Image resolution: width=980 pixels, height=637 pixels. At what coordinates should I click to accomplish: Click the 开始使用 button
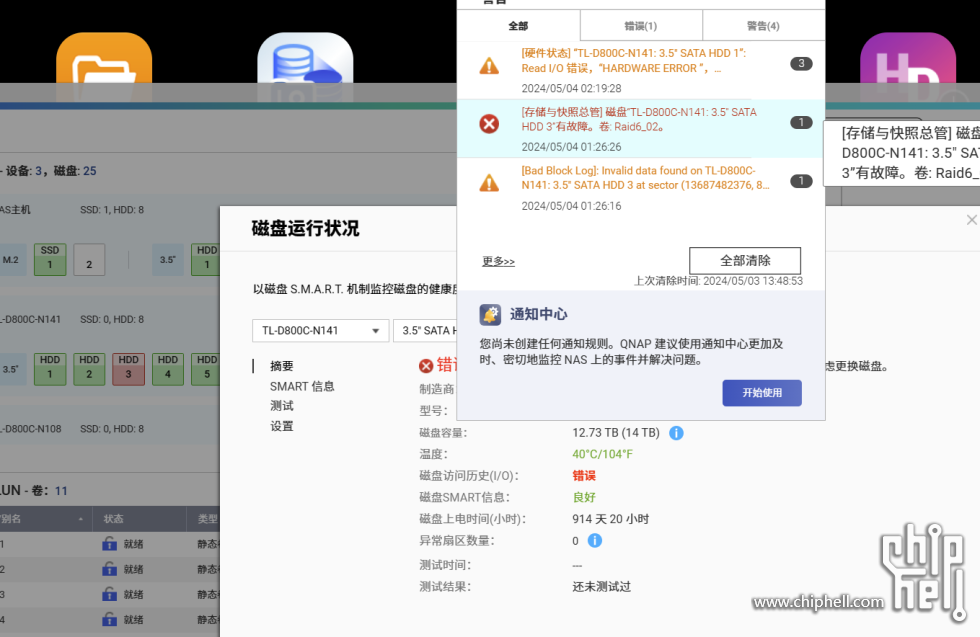[x=762, y=393]
